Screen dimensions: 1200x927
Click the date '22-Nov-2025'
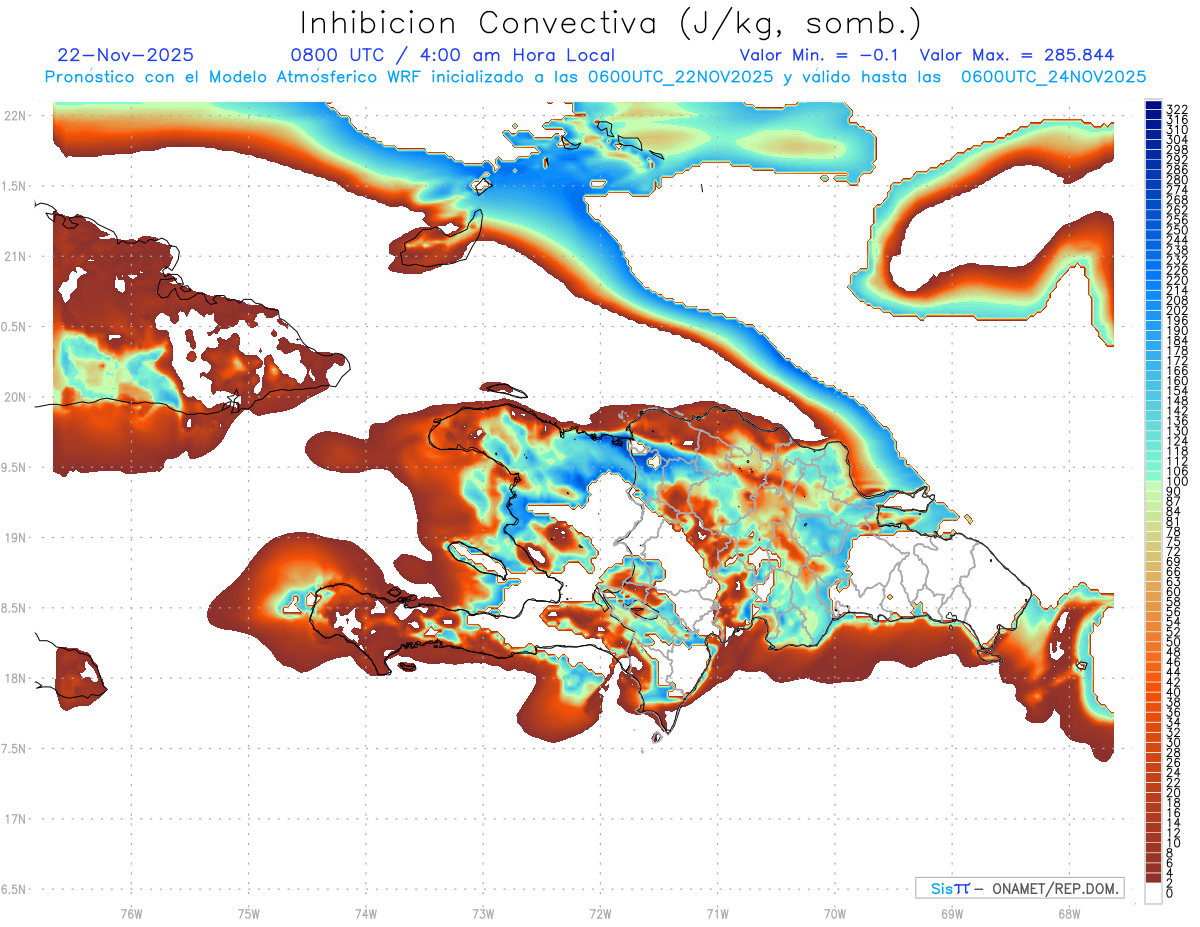tap(126, 55)
